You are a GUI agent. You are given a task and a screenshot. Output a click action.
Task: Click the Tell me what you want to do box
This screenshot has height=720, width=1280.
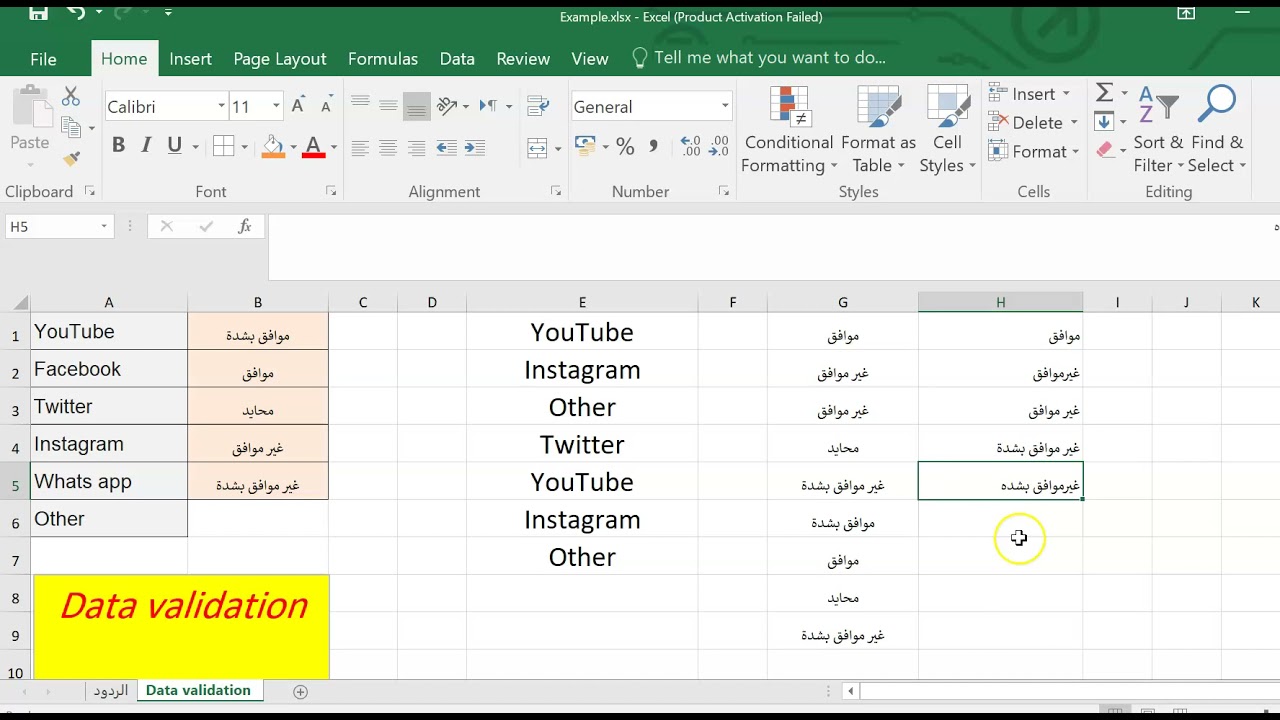pyautogui.click(x=759, y=58)
